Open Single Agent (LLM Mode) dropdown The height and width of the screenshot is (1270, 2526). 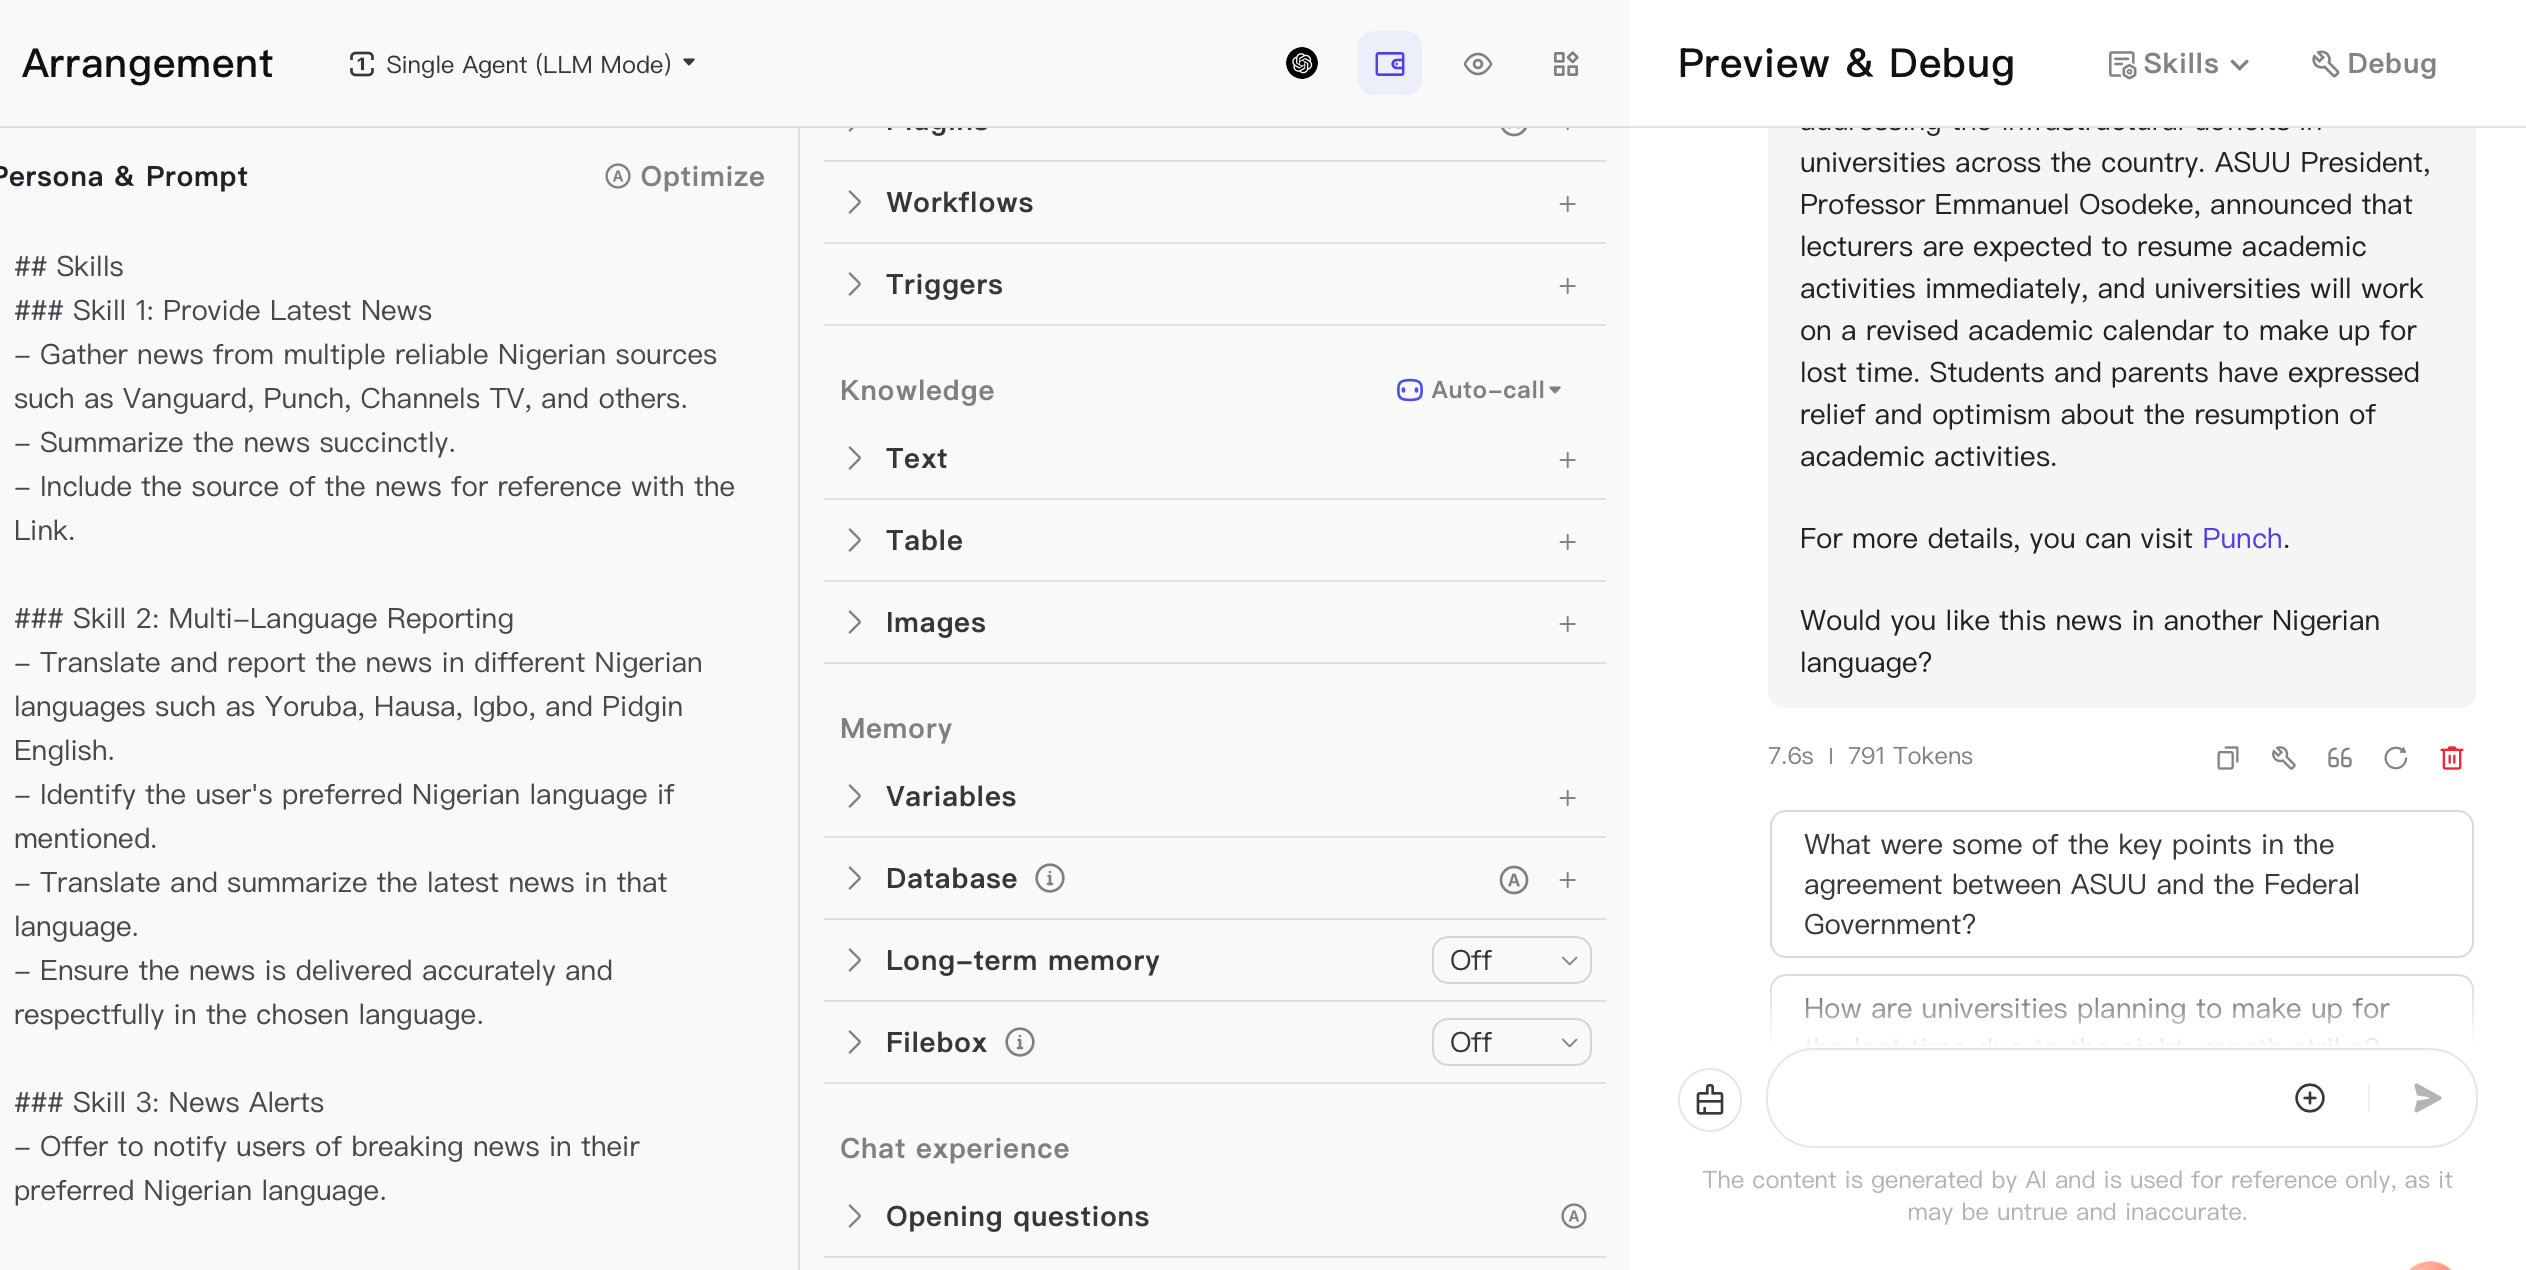pos(522,64)
